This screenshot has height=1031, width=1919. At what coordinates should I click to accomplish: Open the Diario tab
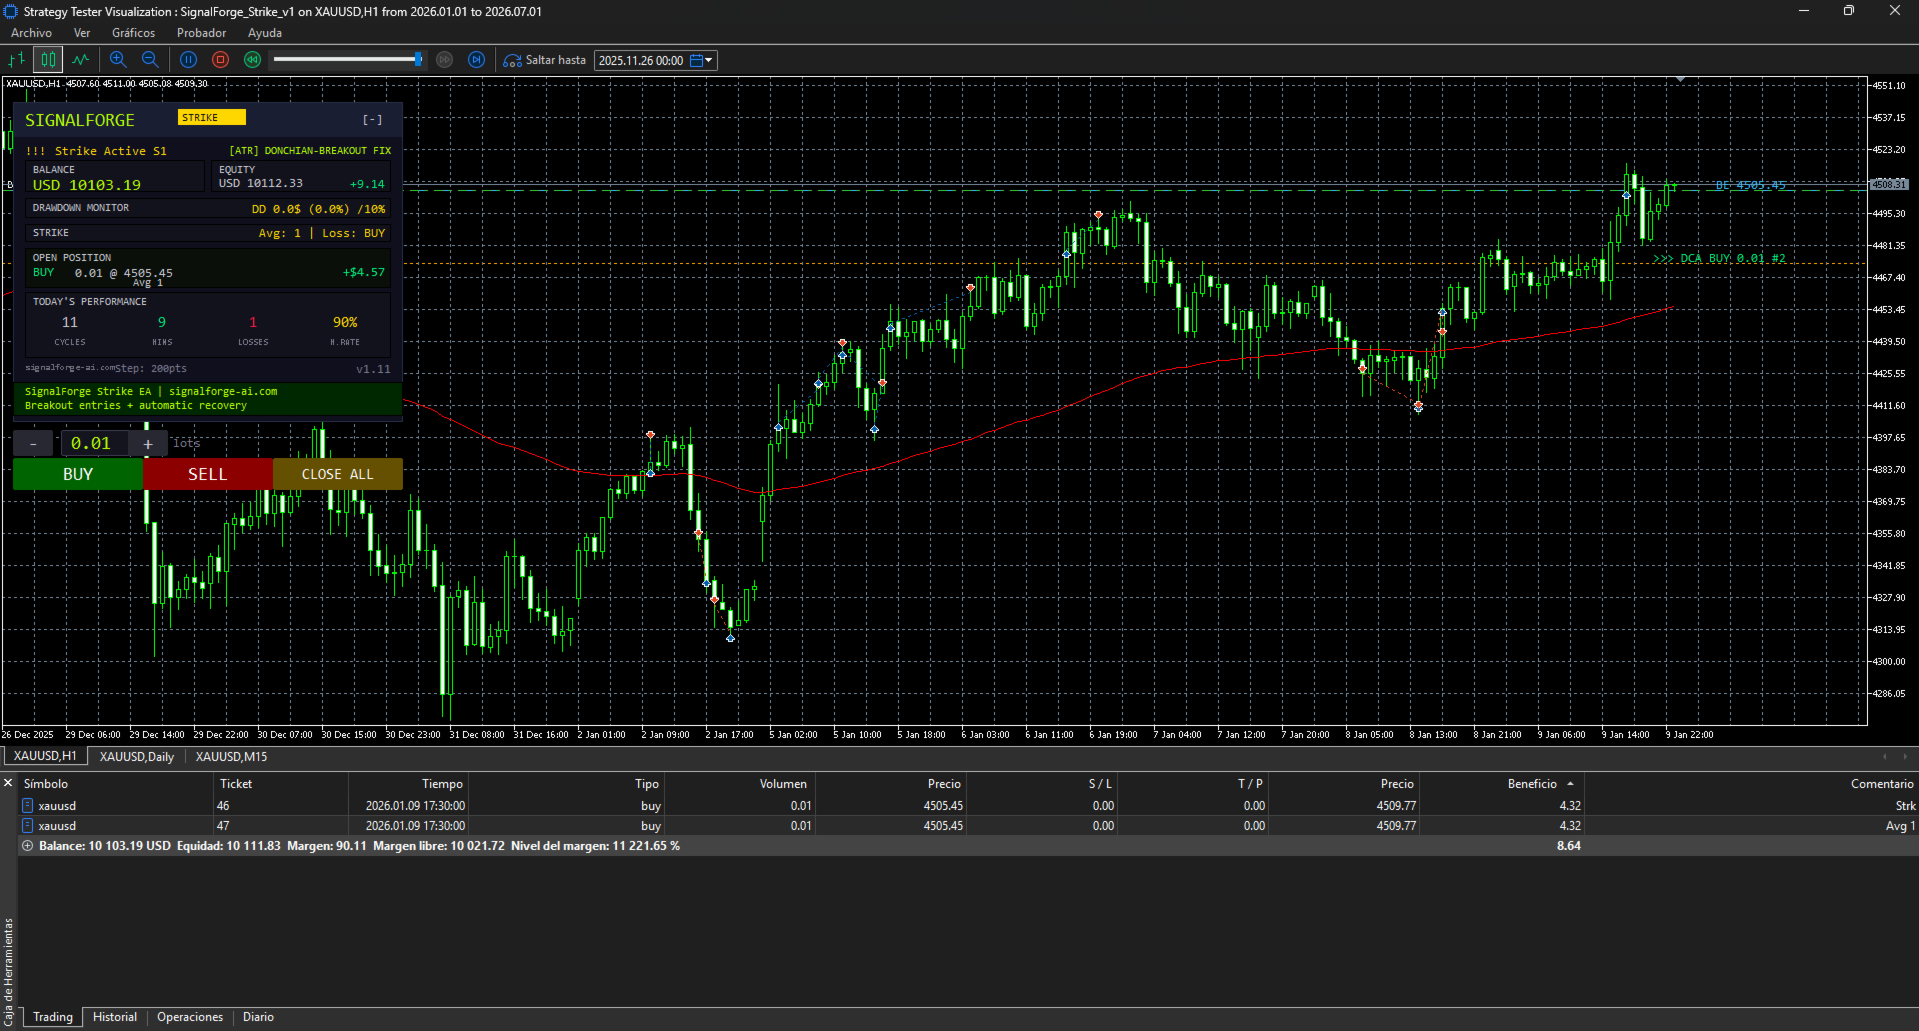tap(258, 1017)
